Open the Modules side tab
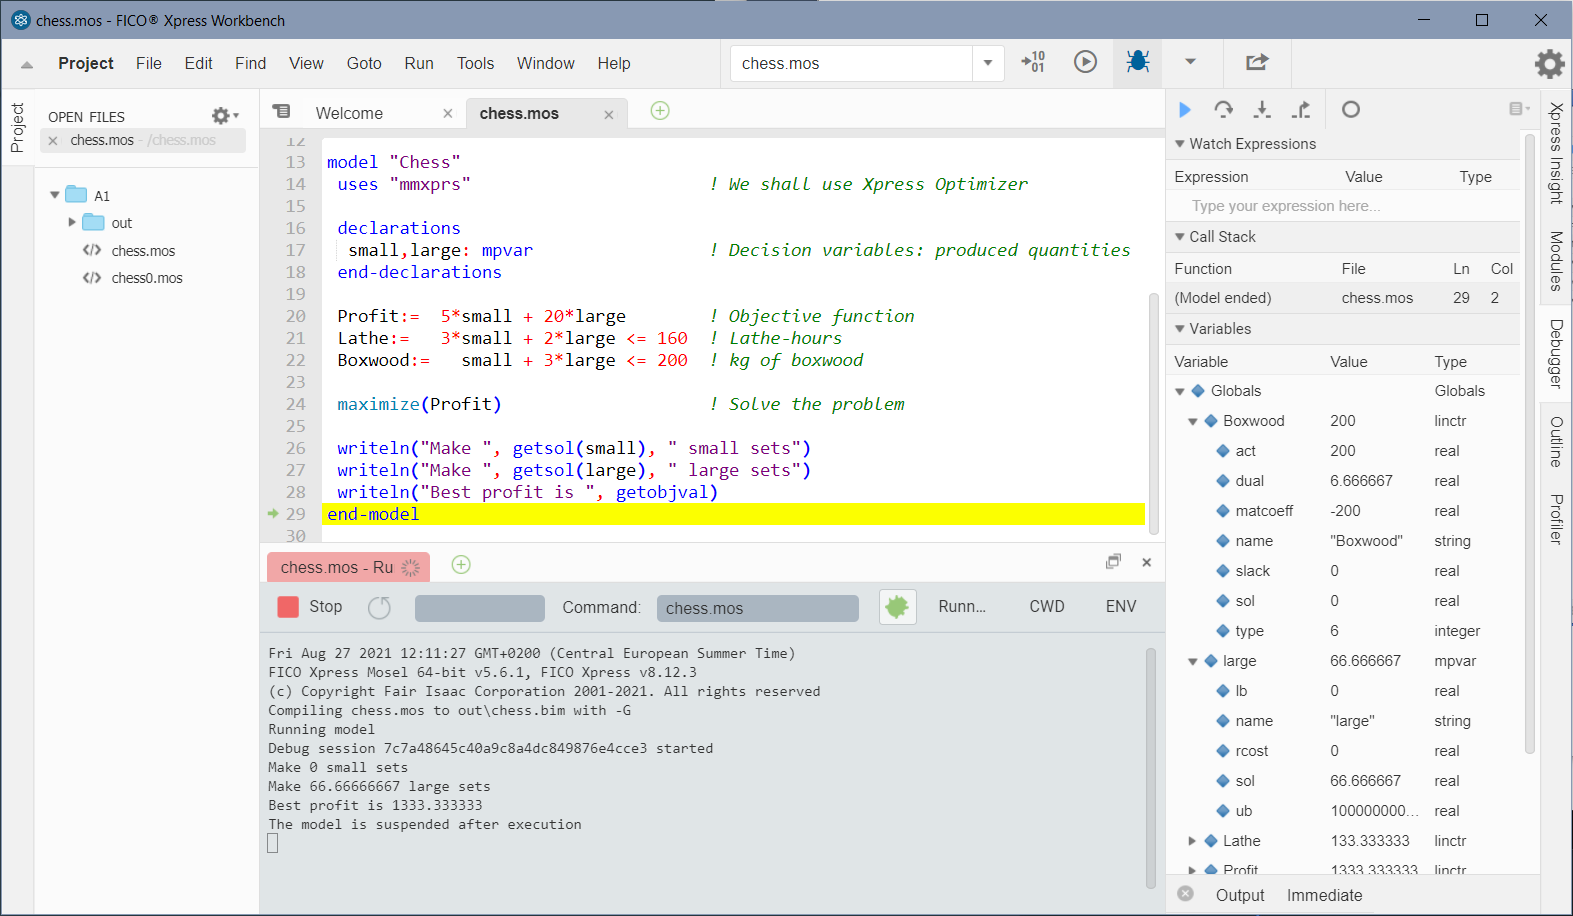The width and height of the screenshot is (1573, 916). (1556, 261)
